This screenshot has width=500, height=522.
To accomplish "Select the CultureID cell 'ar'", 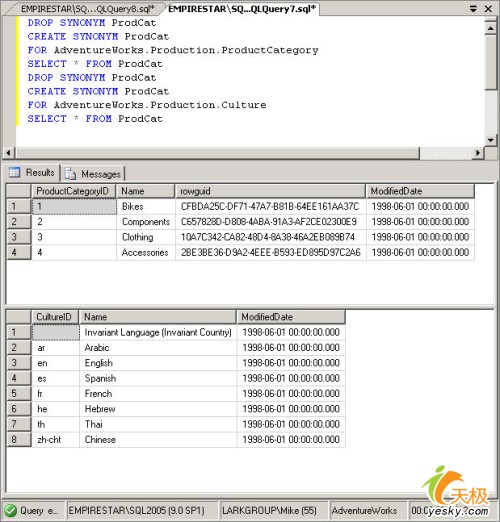I will coord(55,348).
